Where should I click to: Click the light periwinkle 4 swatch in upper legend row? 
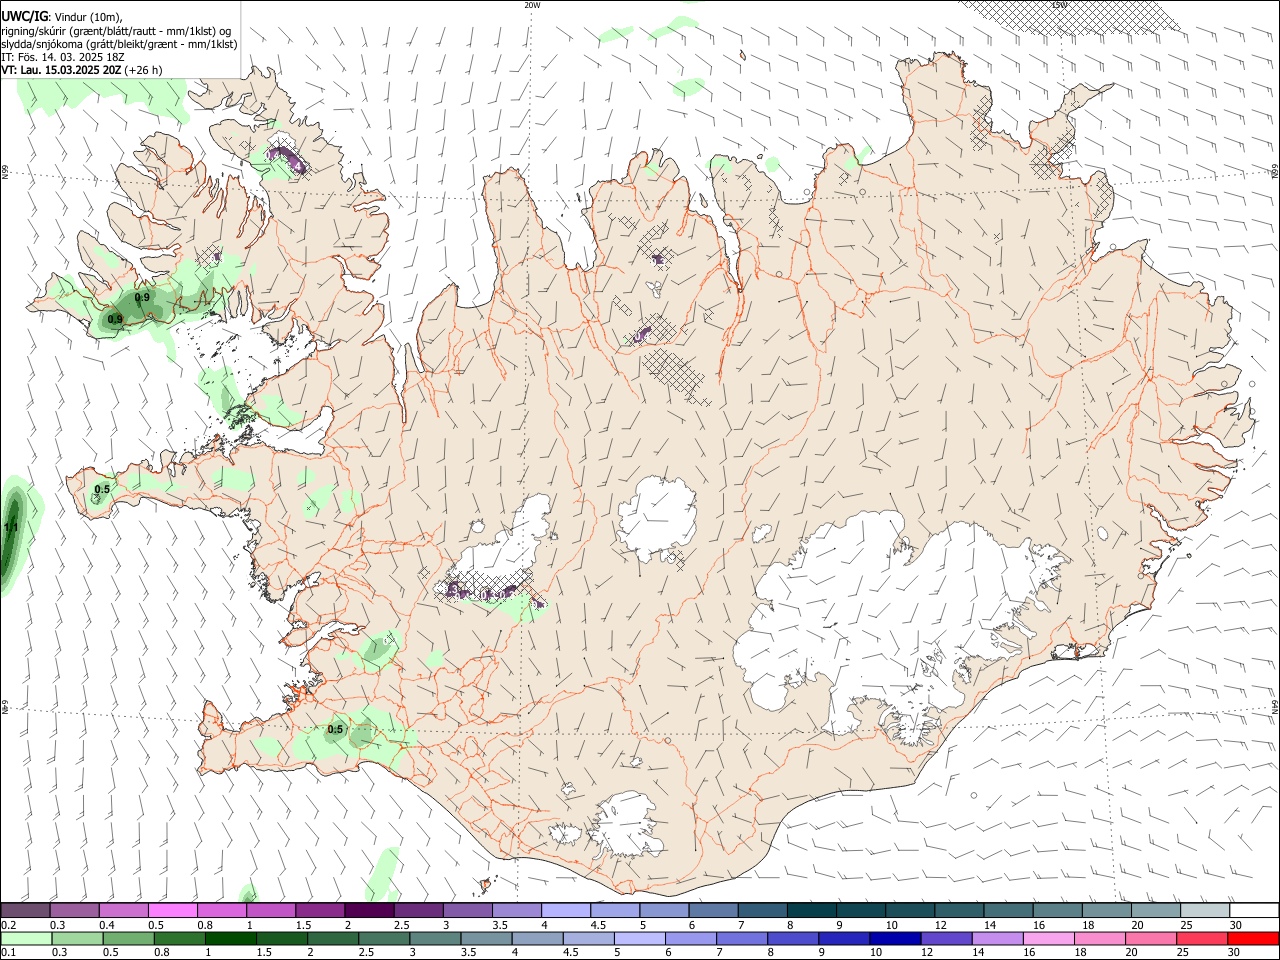566,911
